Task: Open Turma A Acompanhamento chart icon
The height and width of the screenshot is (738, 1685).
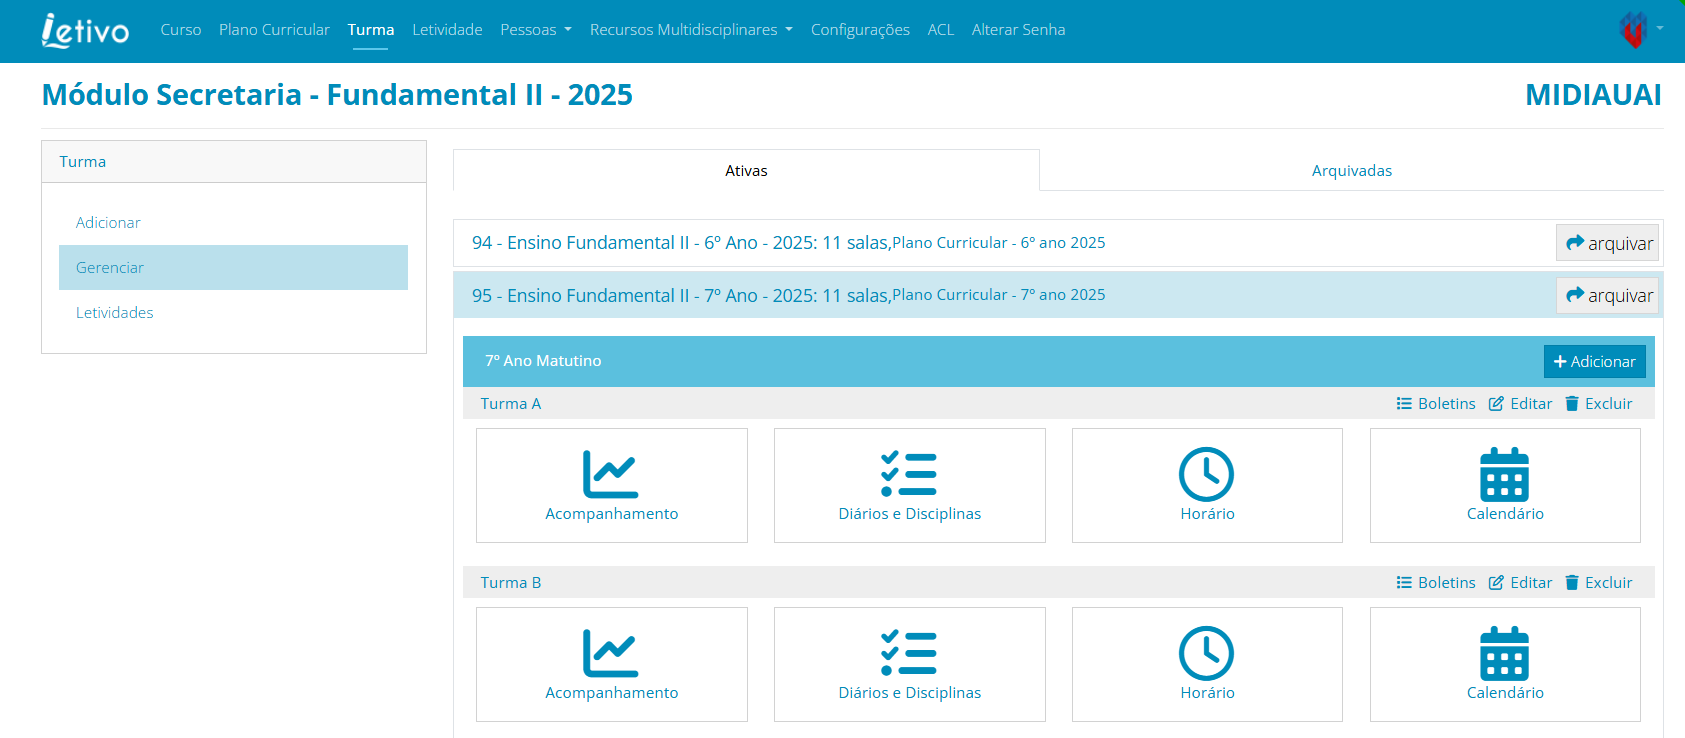Action: pyautogui.click(x=611, y=474)
